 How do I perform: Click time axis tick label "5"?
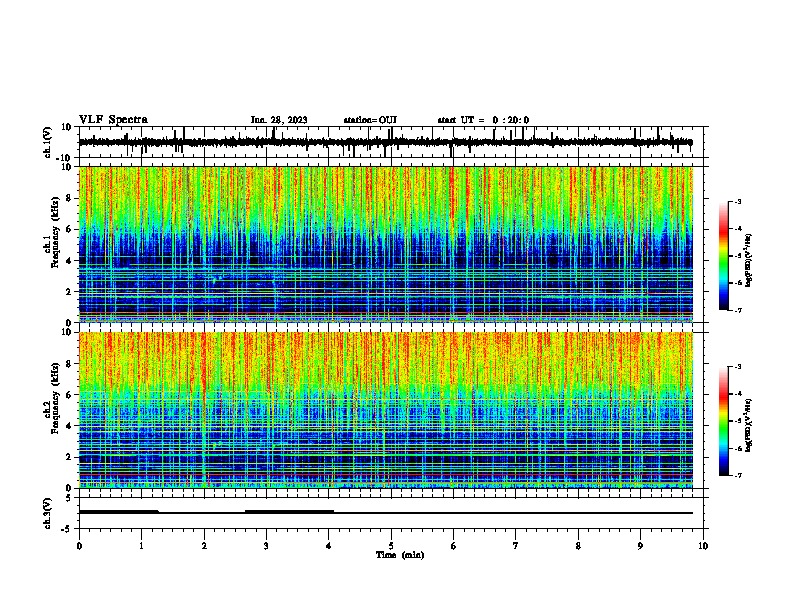[x=391, y=546]
